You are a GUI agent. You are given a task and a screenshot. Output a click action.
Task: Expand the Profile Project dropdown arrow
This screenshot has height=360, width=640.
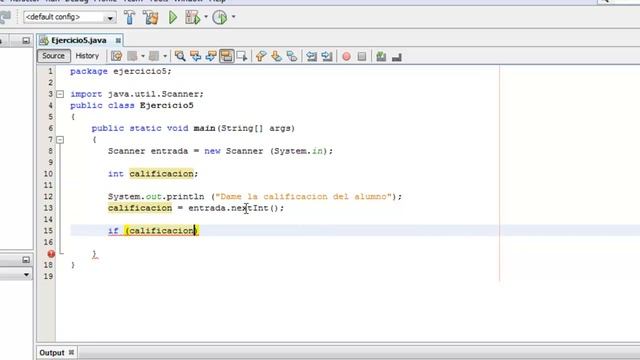[x=233, y=17]
